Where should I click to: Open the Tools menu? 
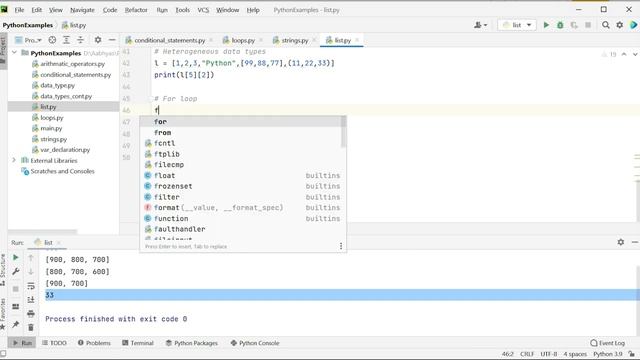point(182,10)
